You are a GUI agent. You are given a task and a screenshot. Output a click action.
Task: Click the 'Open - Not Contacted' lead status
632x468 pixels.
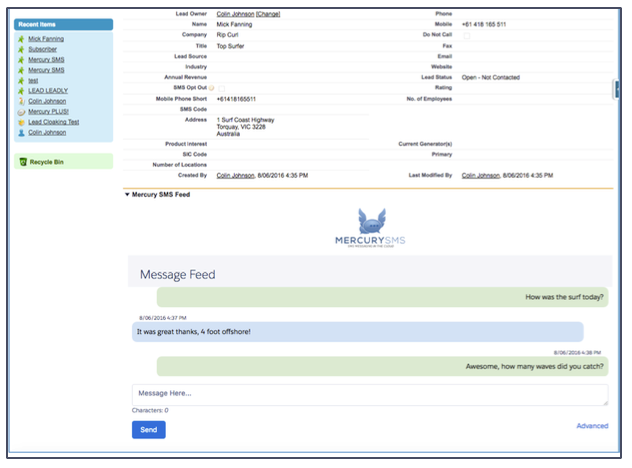coord(491,77)
